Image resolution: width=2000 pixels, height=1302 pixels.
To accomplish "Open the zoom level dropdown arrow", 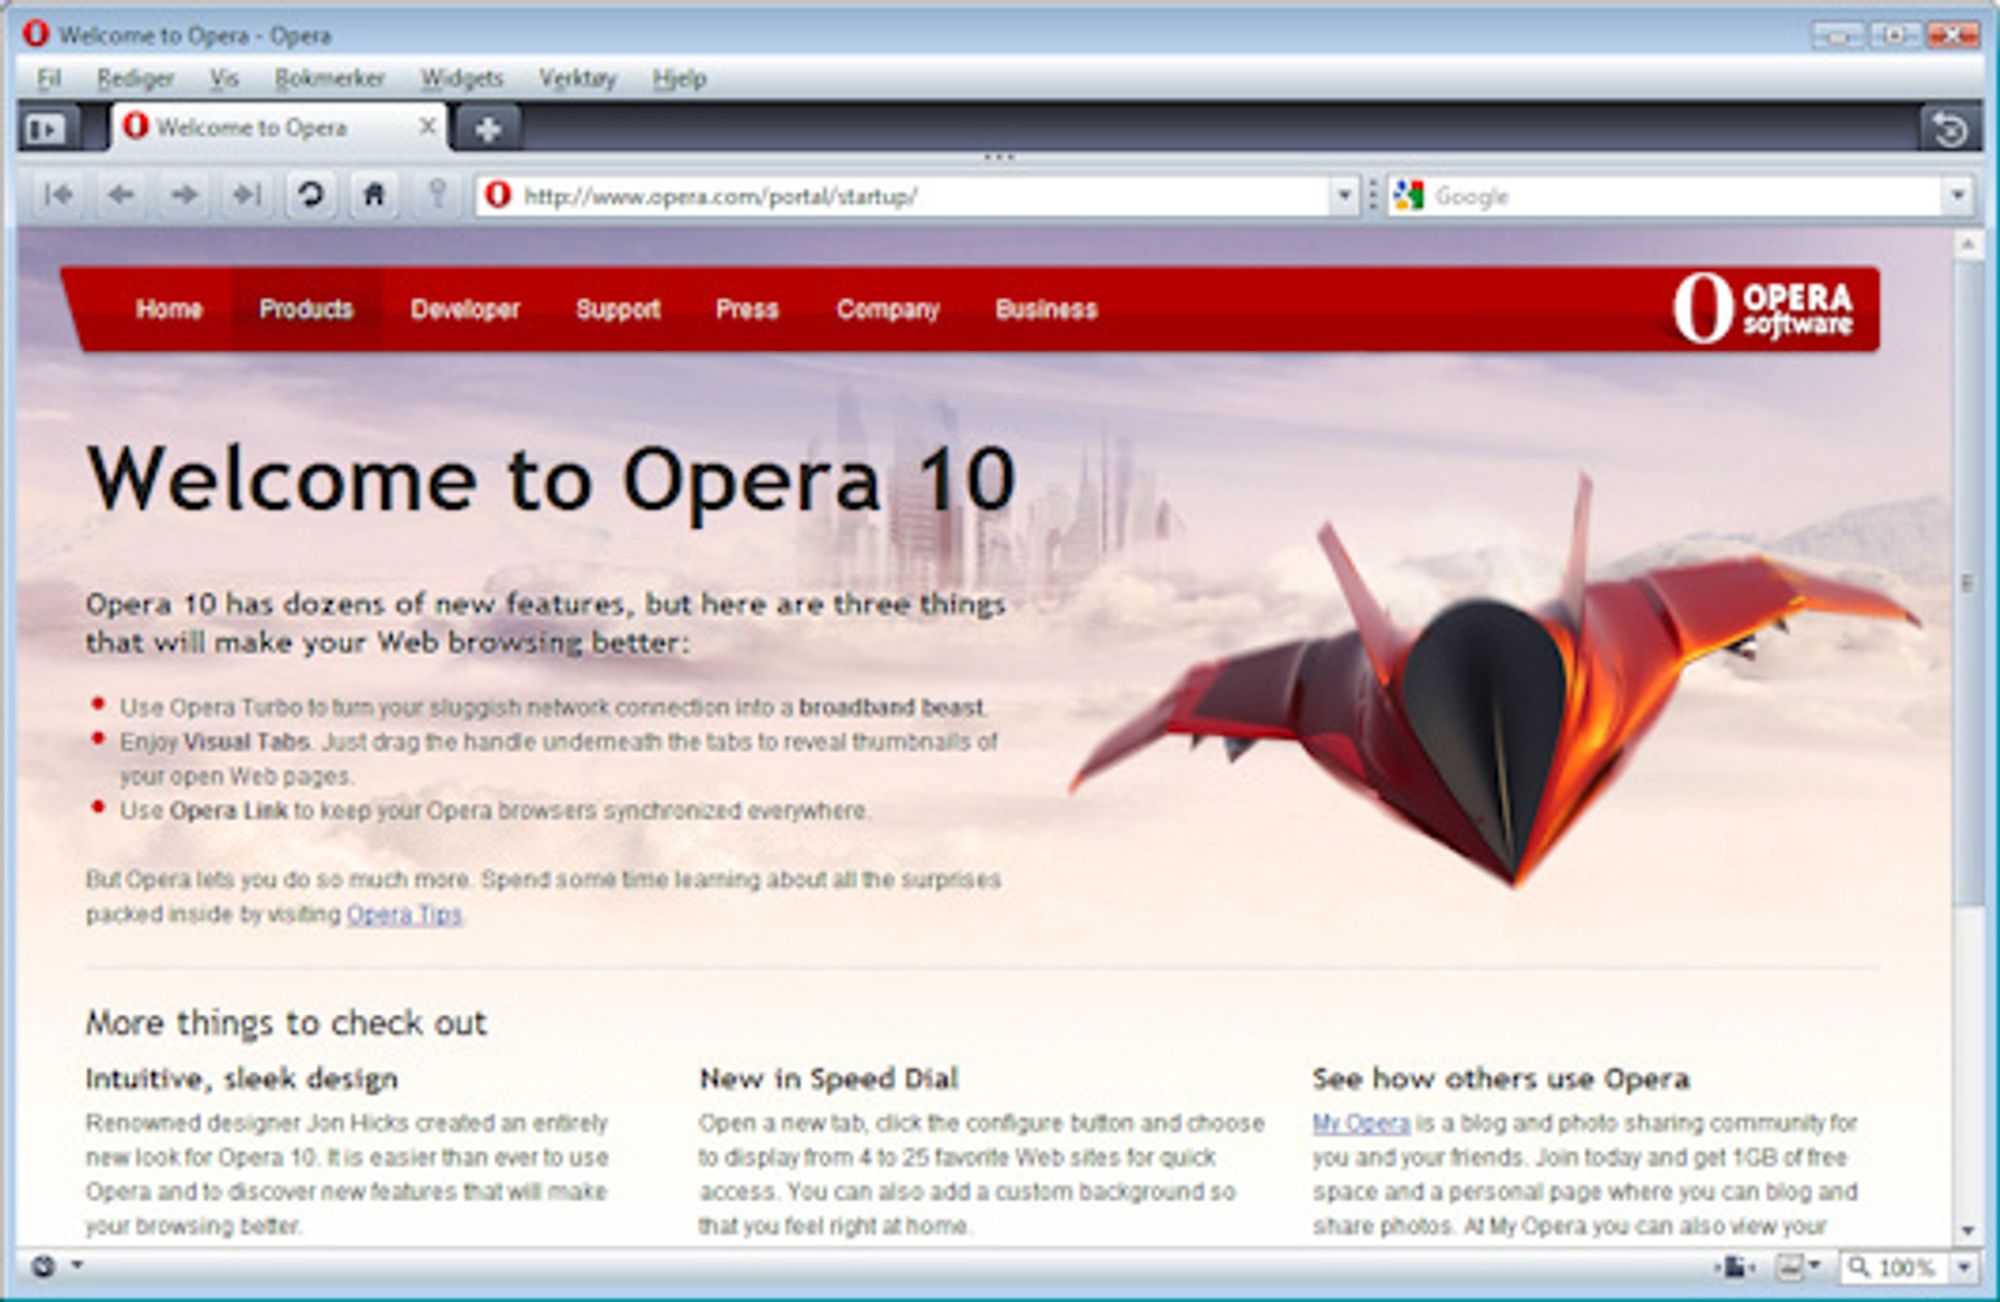I will pos(1964,1267).
